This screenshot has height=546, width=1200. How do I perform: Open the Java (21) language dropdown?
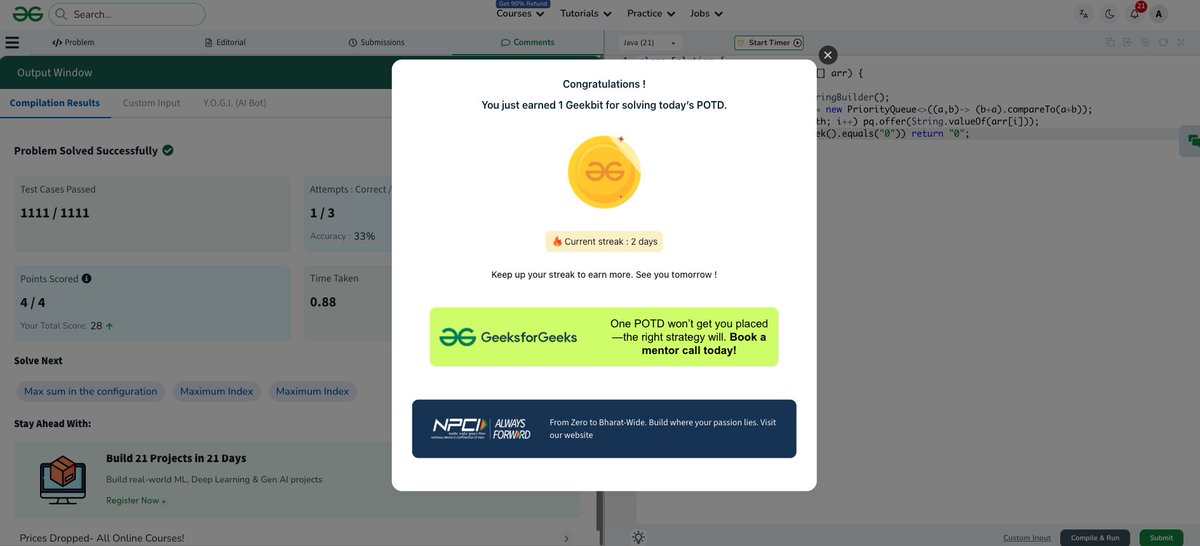point(650,43)
